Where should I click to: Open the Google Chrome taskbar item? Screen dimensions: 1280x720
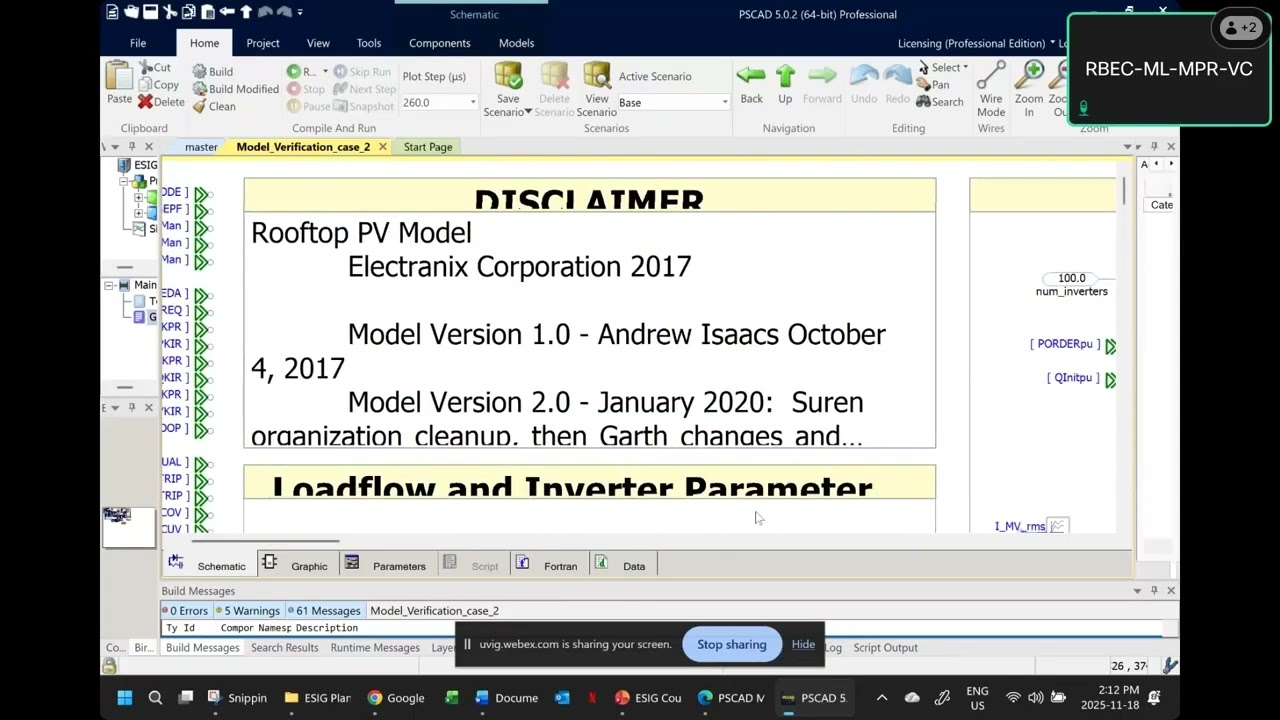(x=396, y=698)
